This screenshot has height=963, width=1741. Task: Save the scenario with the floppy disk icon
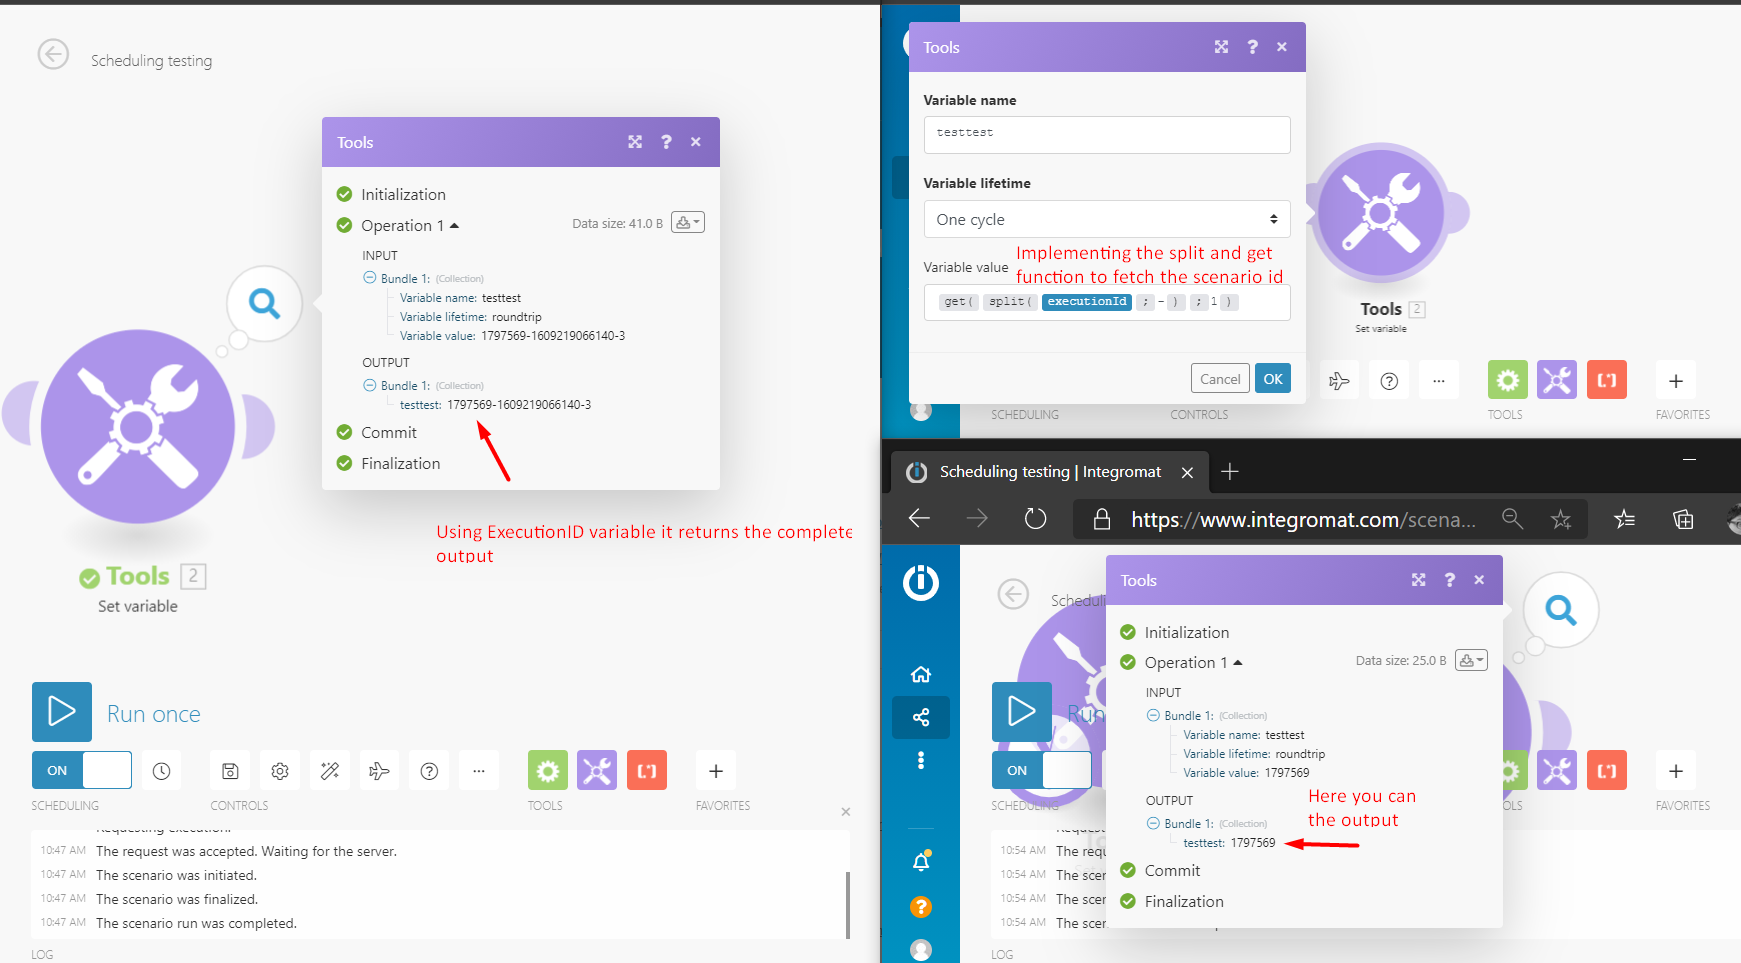pyautogui.click(x=230, y=771)
